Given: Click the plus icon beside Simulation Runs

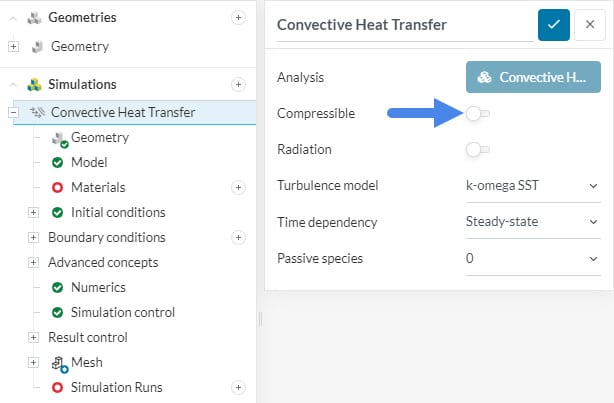Looking at the screenshot, I should click(237, 387).
